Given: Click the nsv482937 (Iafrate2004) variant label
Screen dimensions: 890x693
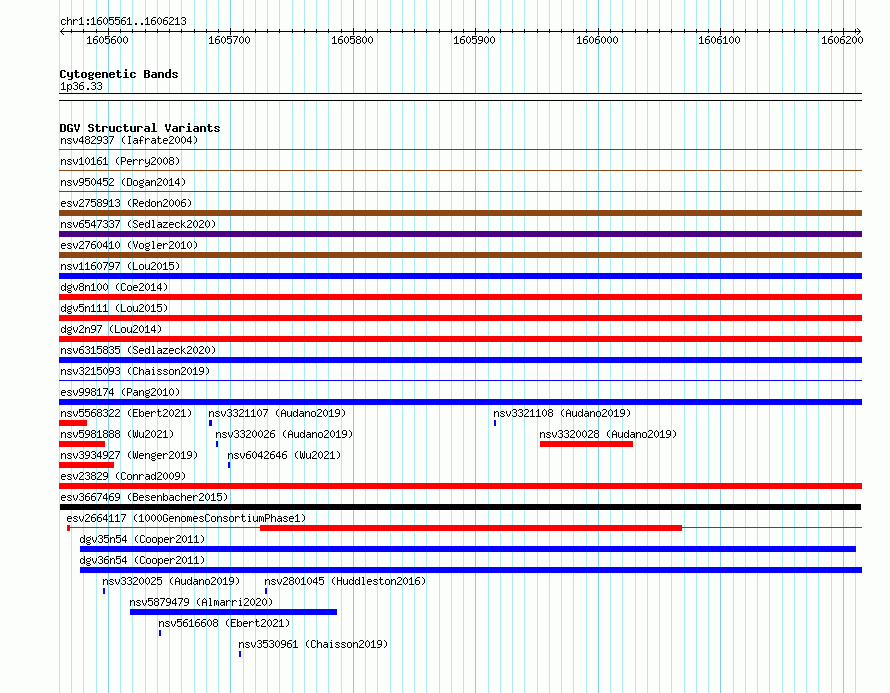Looking at the screenshot, I should (x=129, y=140).
